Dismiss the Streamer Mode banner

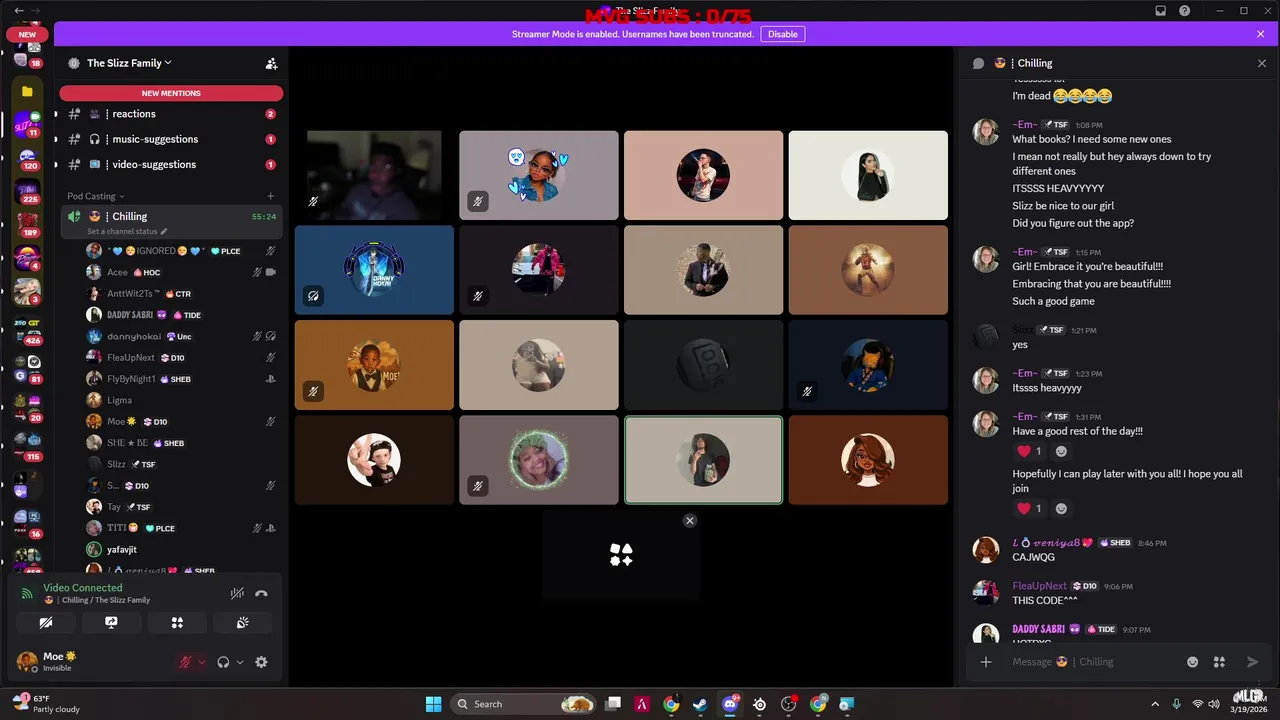pyautogui.click(x=1260, y=34)
